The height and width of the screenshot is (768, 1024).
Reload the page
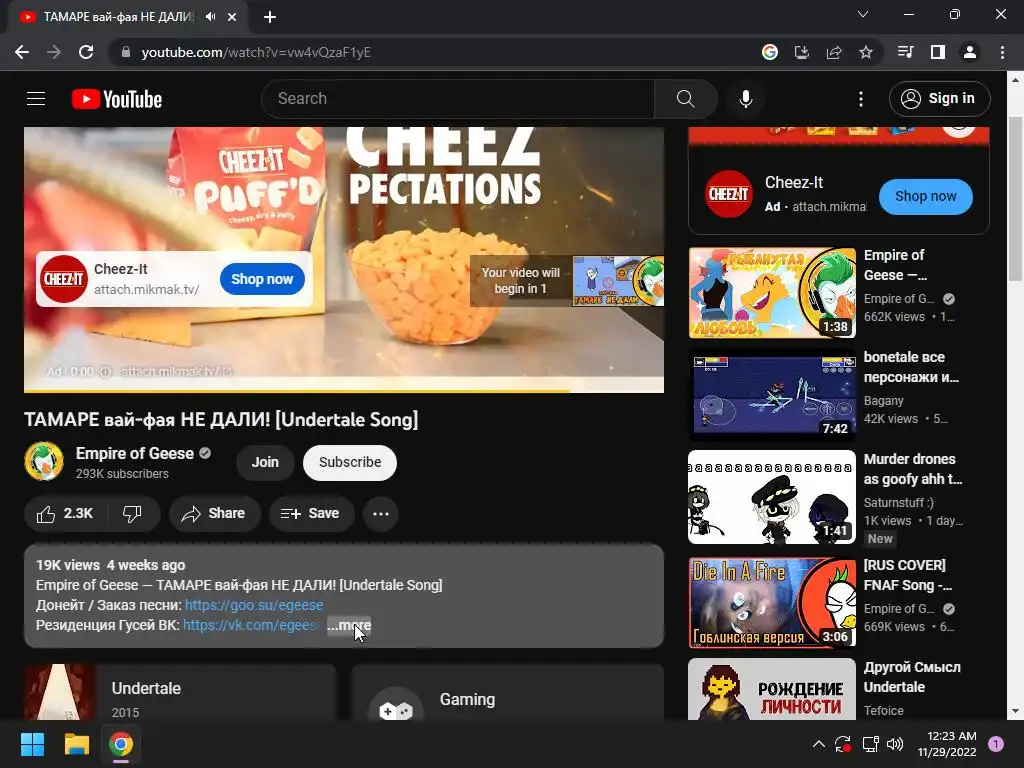[x=86, y=52]
